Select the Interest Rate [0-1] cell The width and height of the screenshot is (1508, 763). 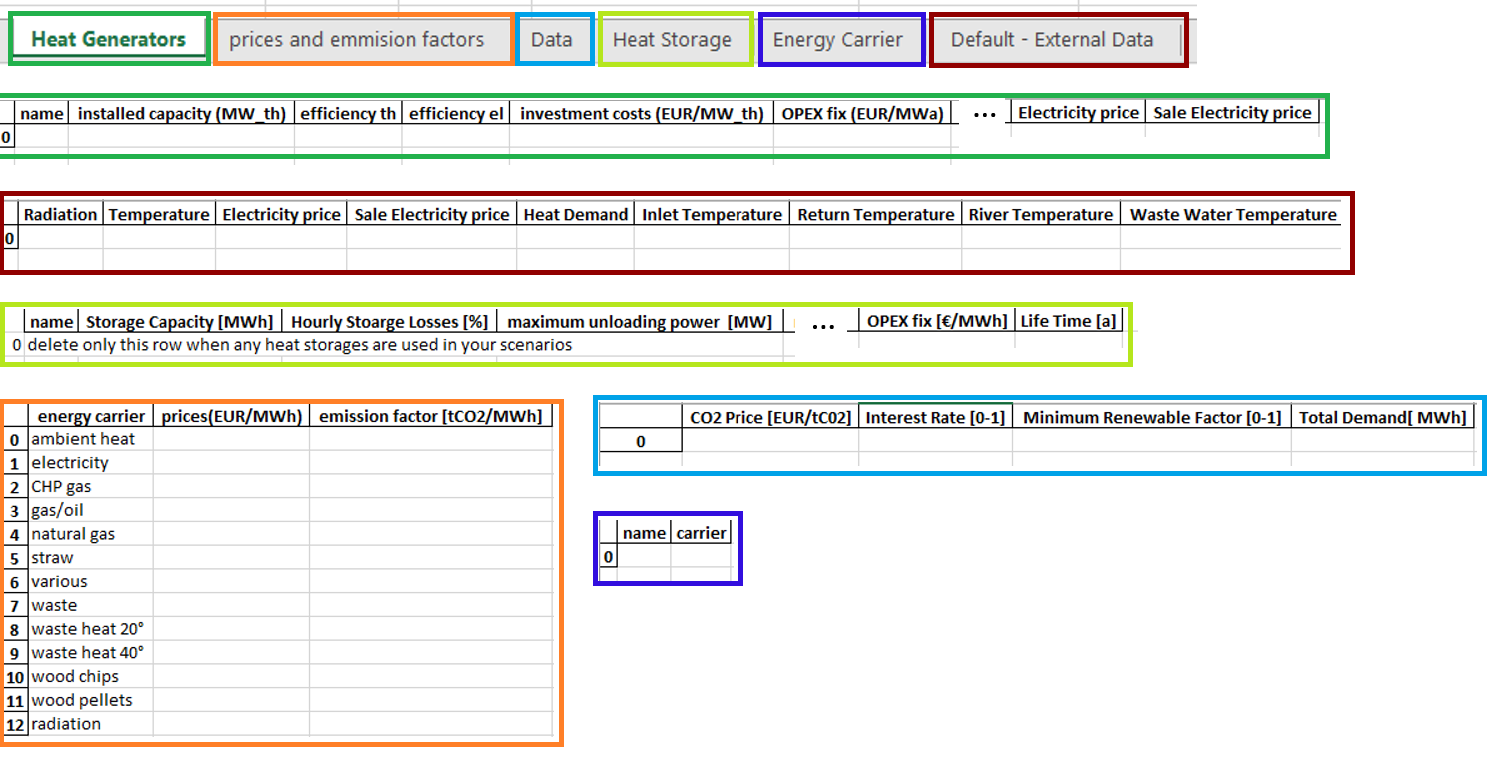(x=935, y=417)
